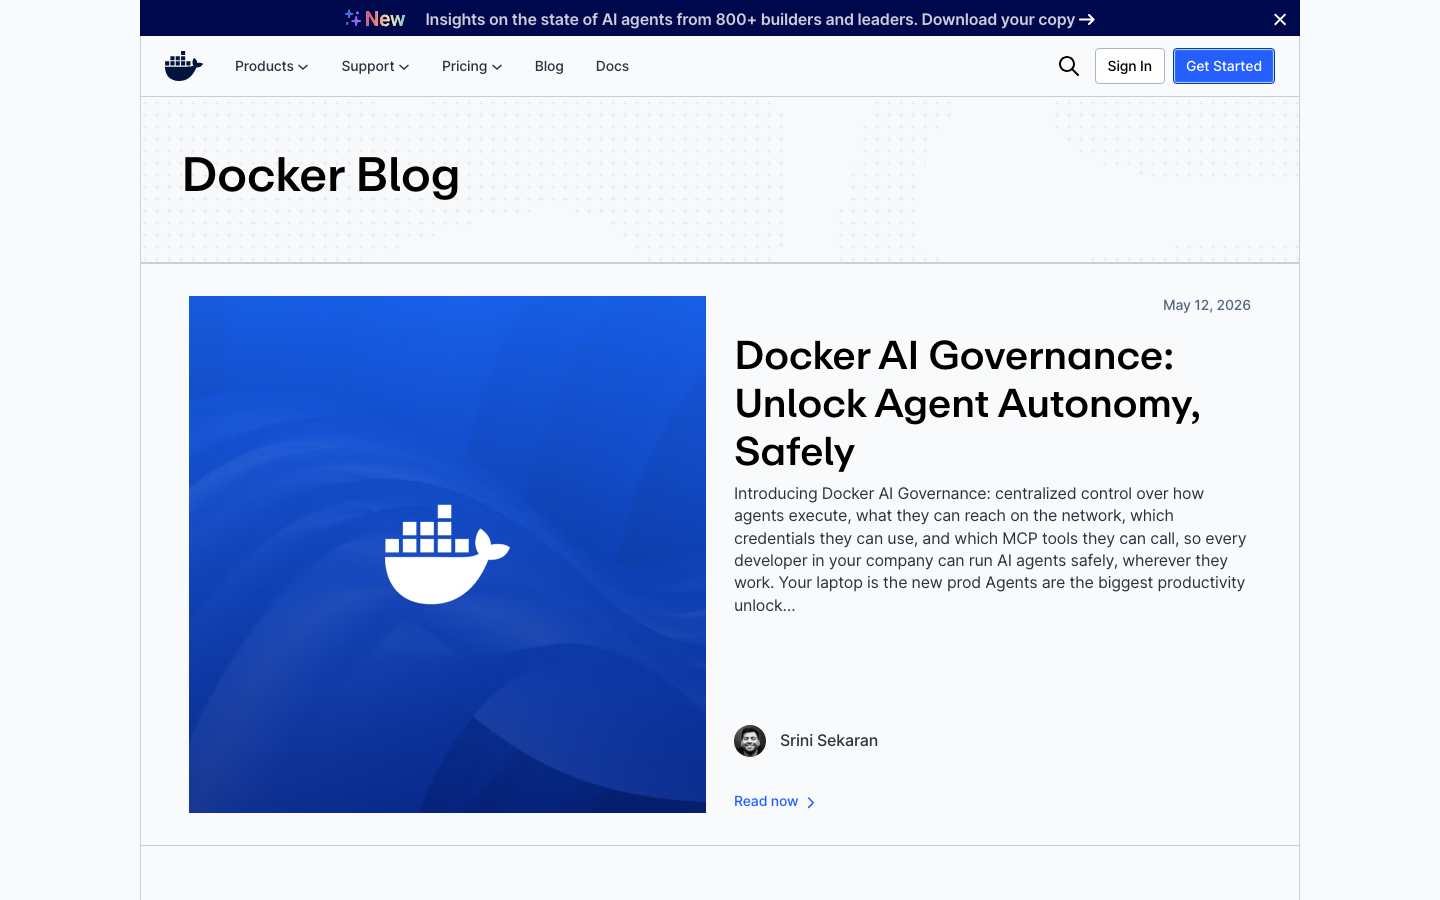Click the chevron beside Read now
The image size is (1440, 900).
pyautogui.click(x=811, y=802)
